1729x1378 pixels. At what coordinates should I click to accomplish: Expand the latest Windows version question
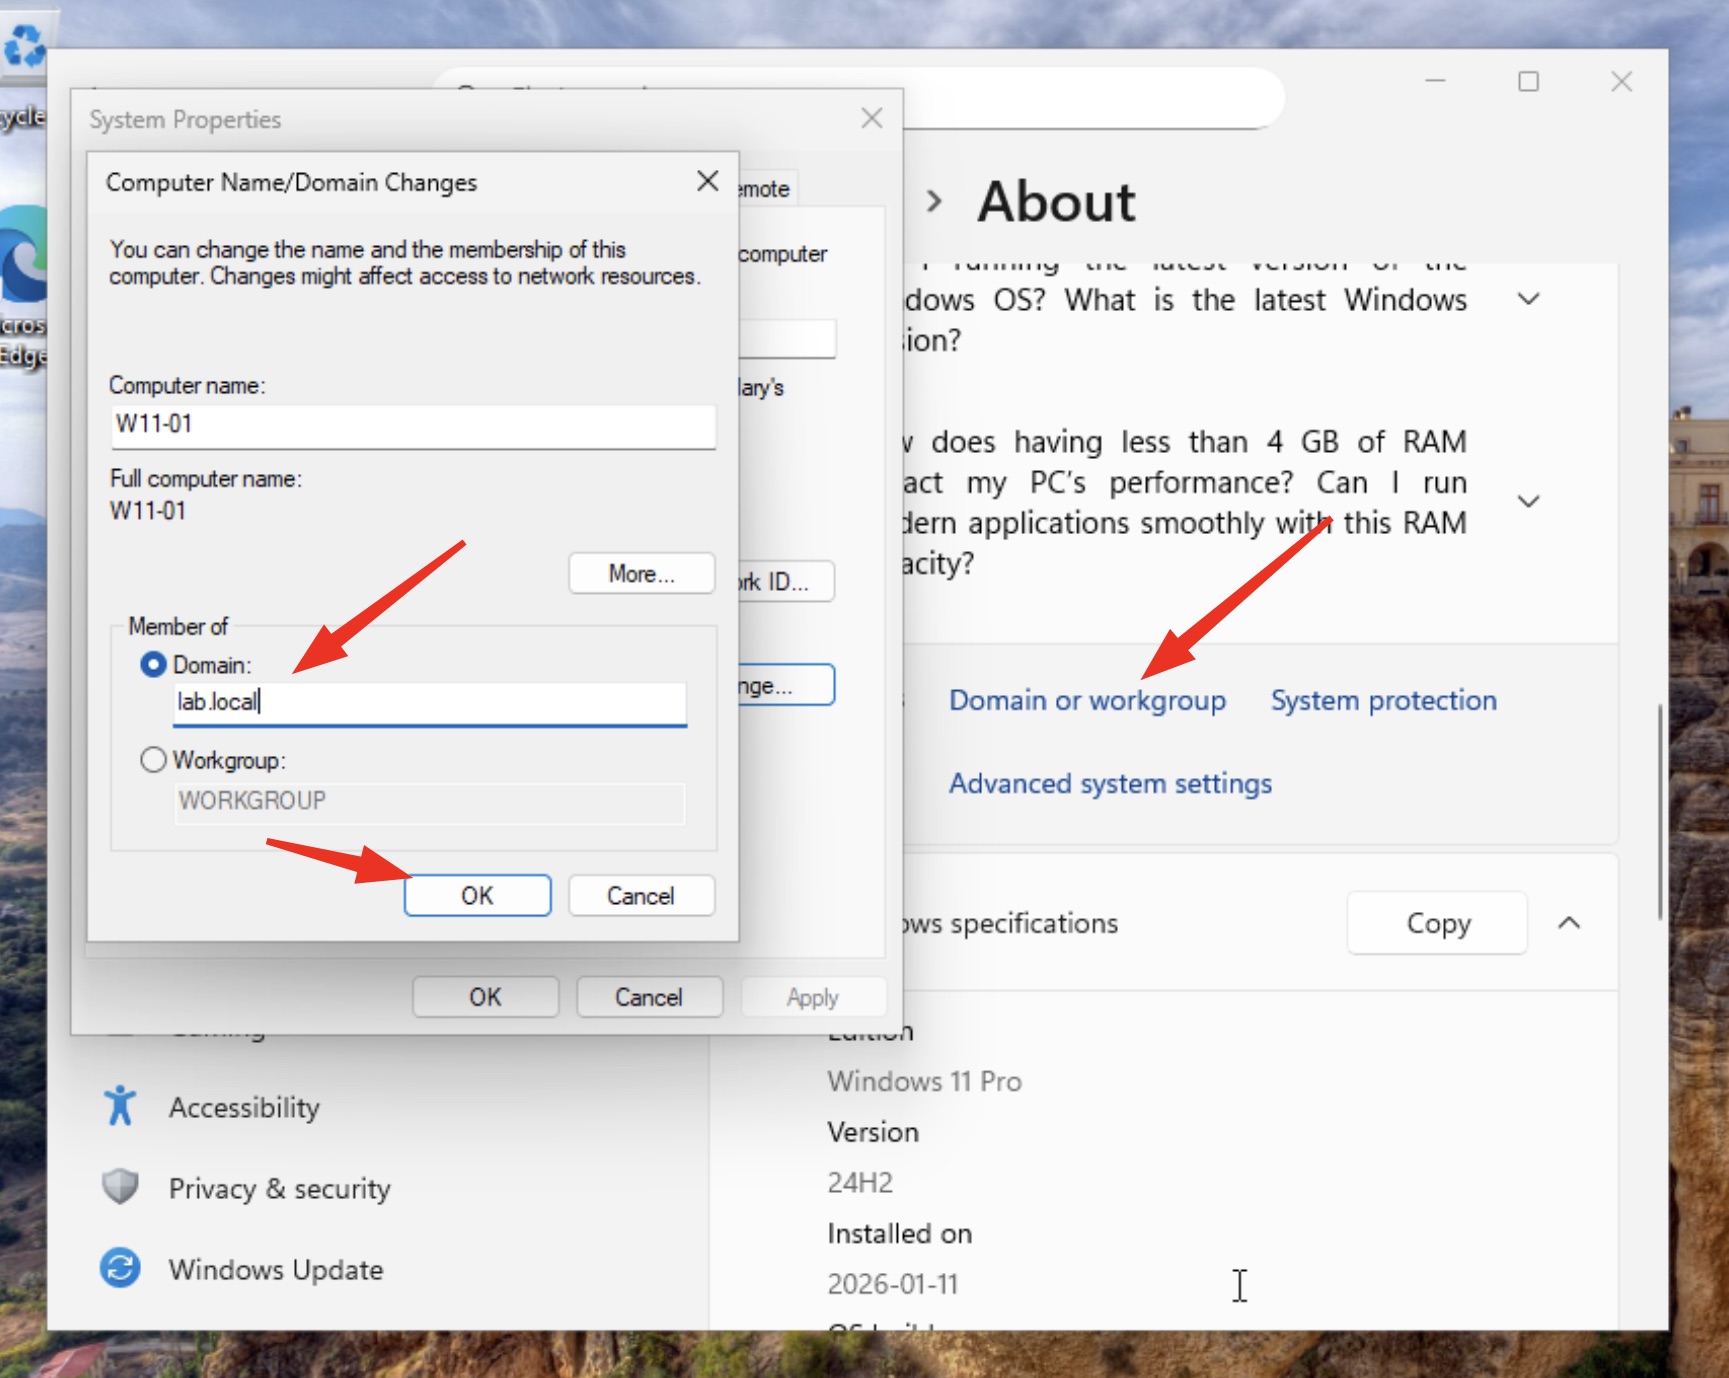click(x=1527, y=299)
